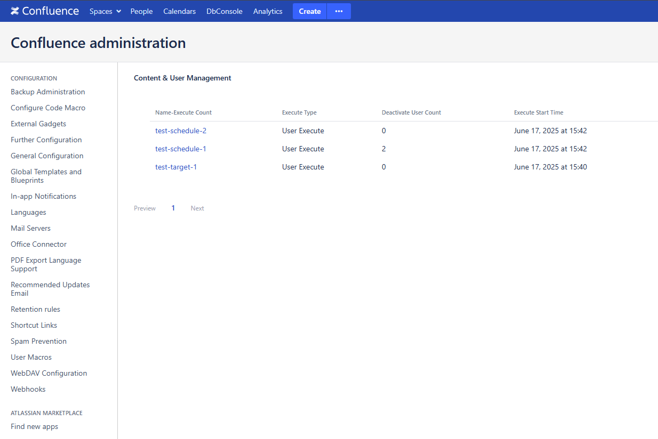Go to Mail Servers
This screenshot has width=658, height=439.
30,228
